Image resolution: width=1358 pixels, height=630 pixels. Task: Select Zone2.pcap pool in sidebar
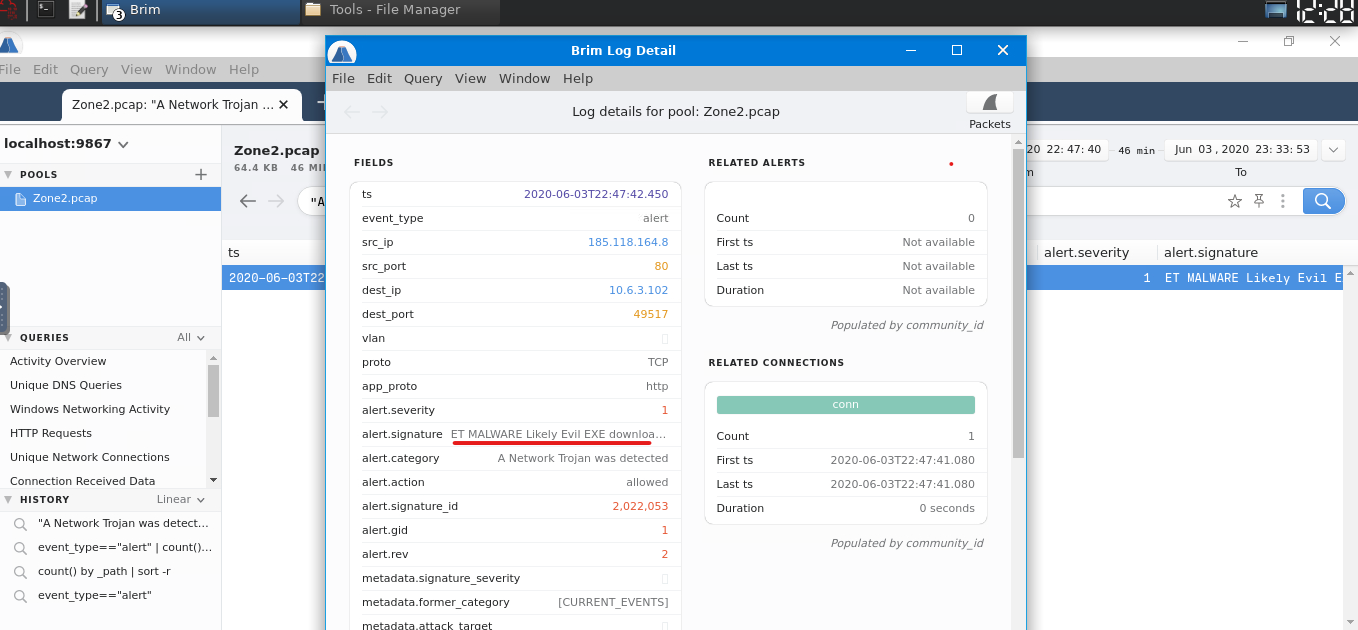[110, 198]
